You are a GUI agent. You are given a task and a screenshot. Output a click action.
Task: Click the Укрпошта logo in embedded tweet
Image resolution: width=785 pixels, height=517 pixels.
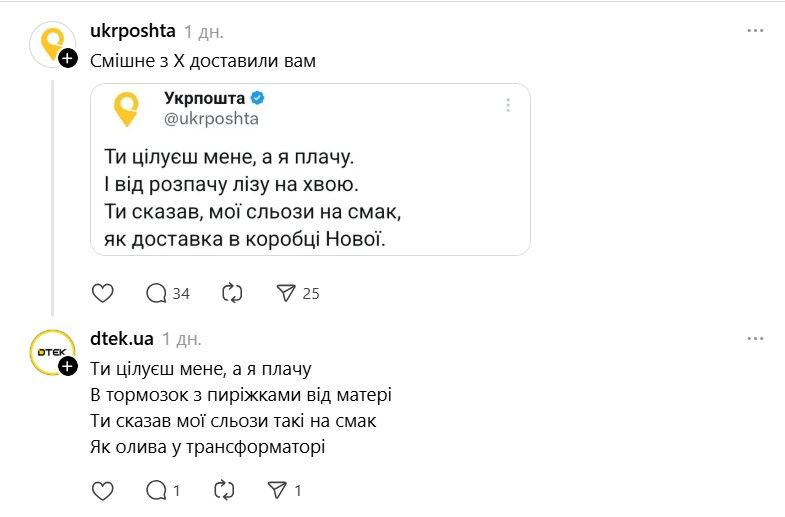click(126, 108)
